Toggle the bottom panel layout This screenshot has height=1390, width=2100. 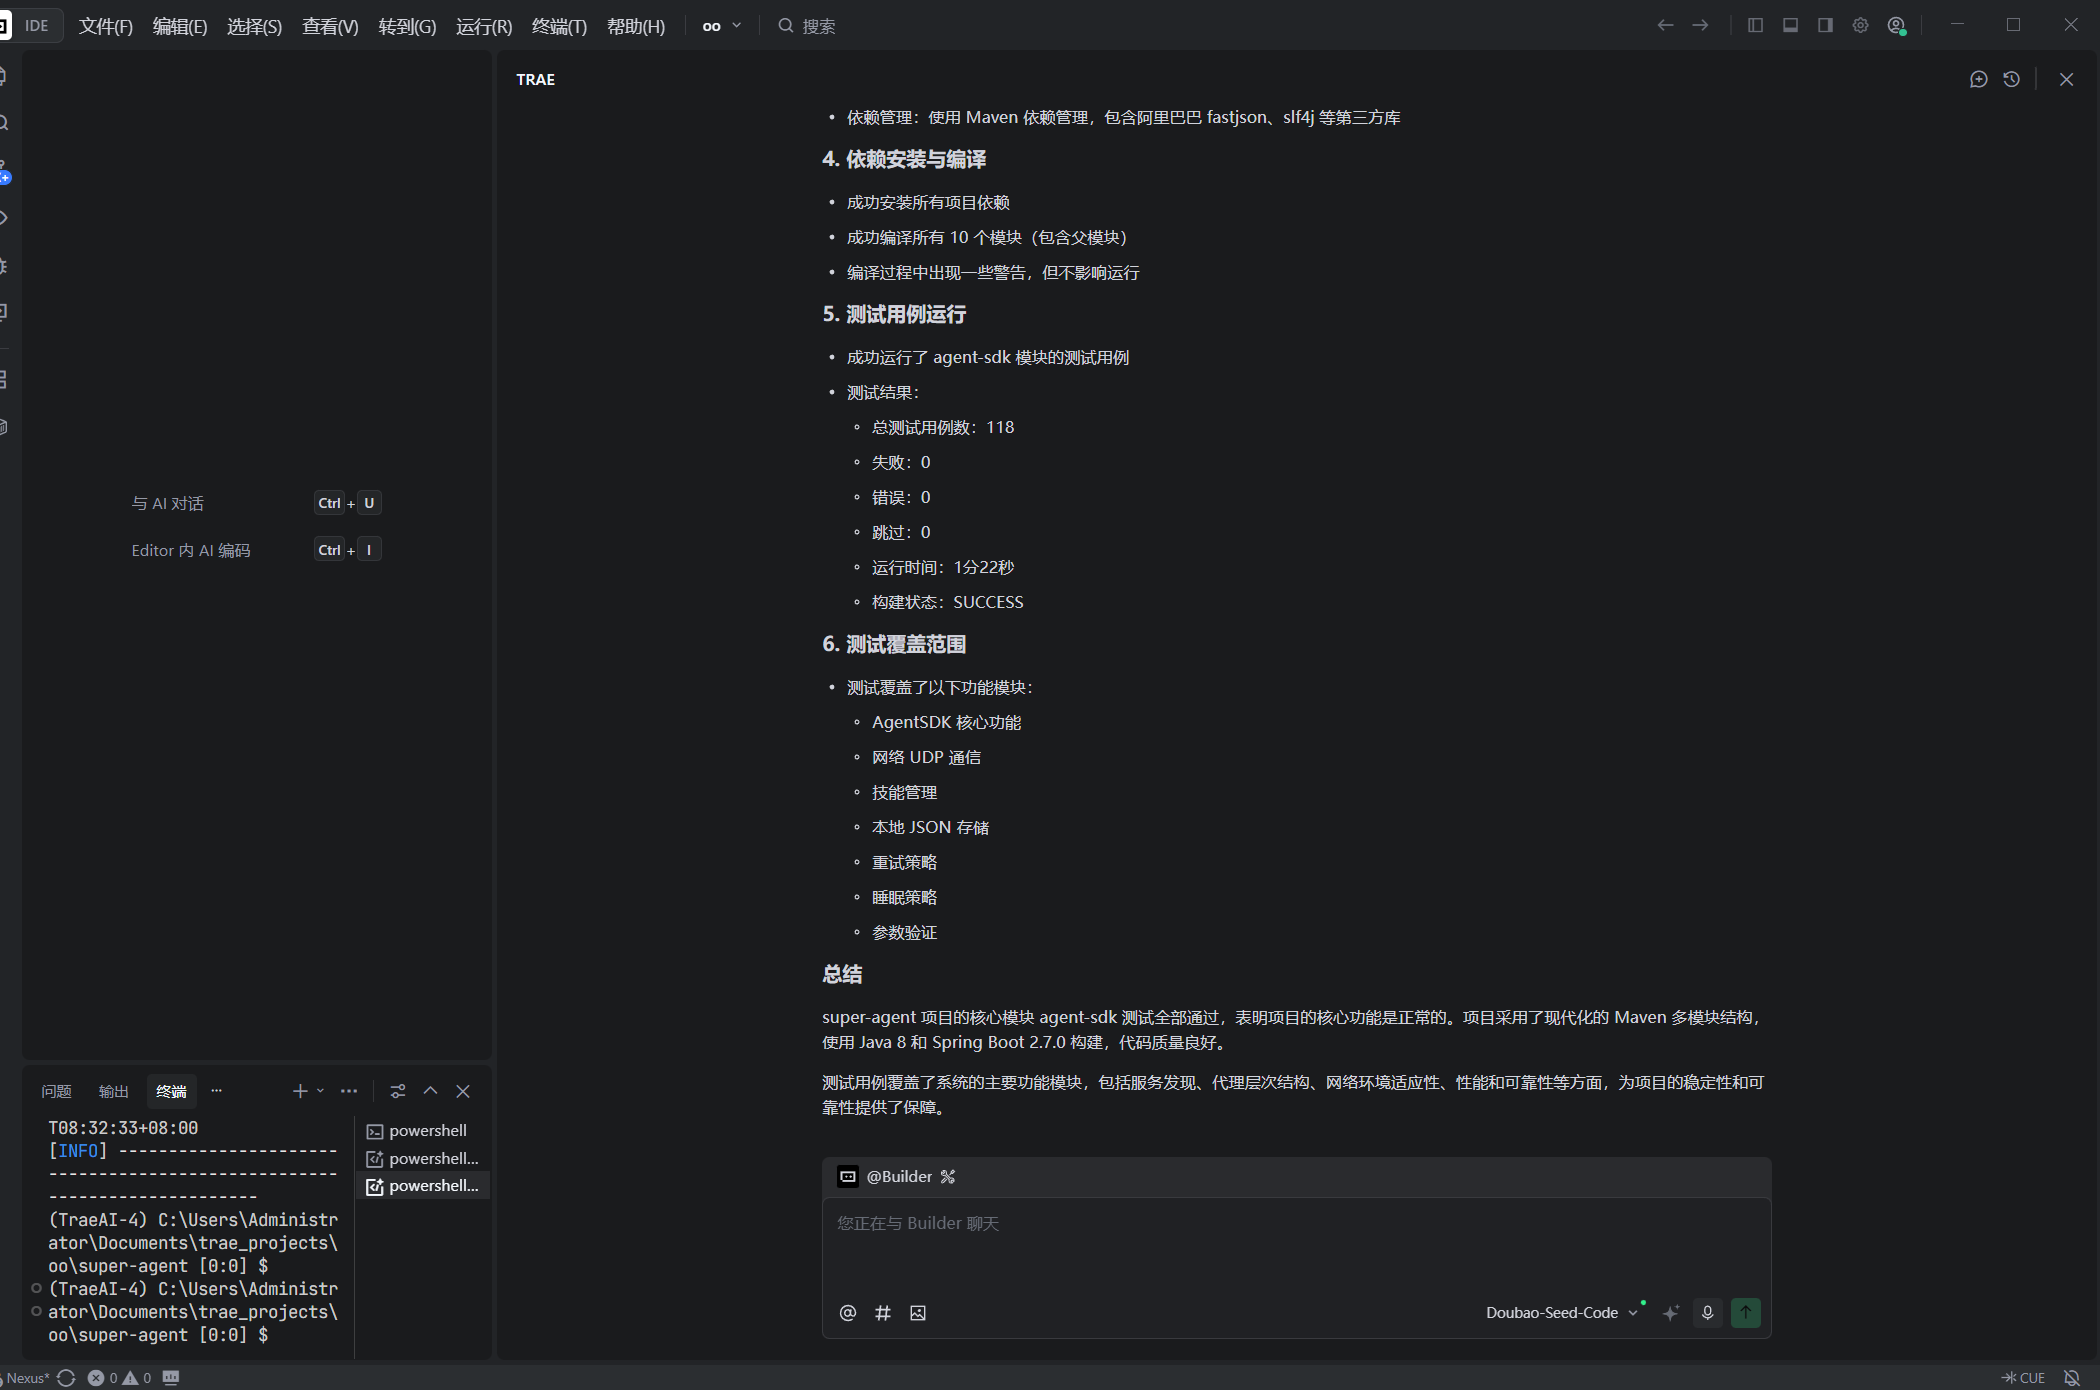click(1790, 26)
